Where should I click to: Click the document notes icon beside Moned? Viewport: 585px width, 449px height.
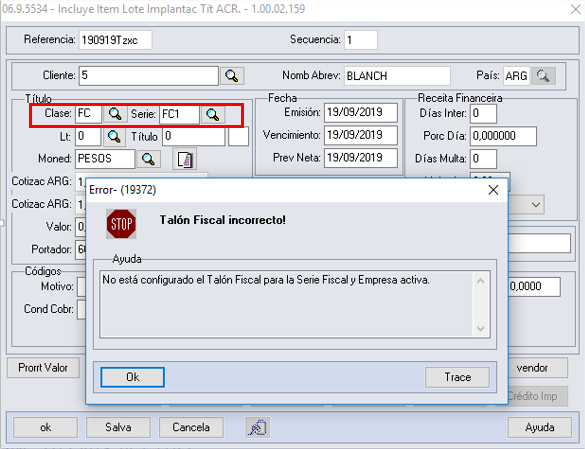(x=185, y=159)
